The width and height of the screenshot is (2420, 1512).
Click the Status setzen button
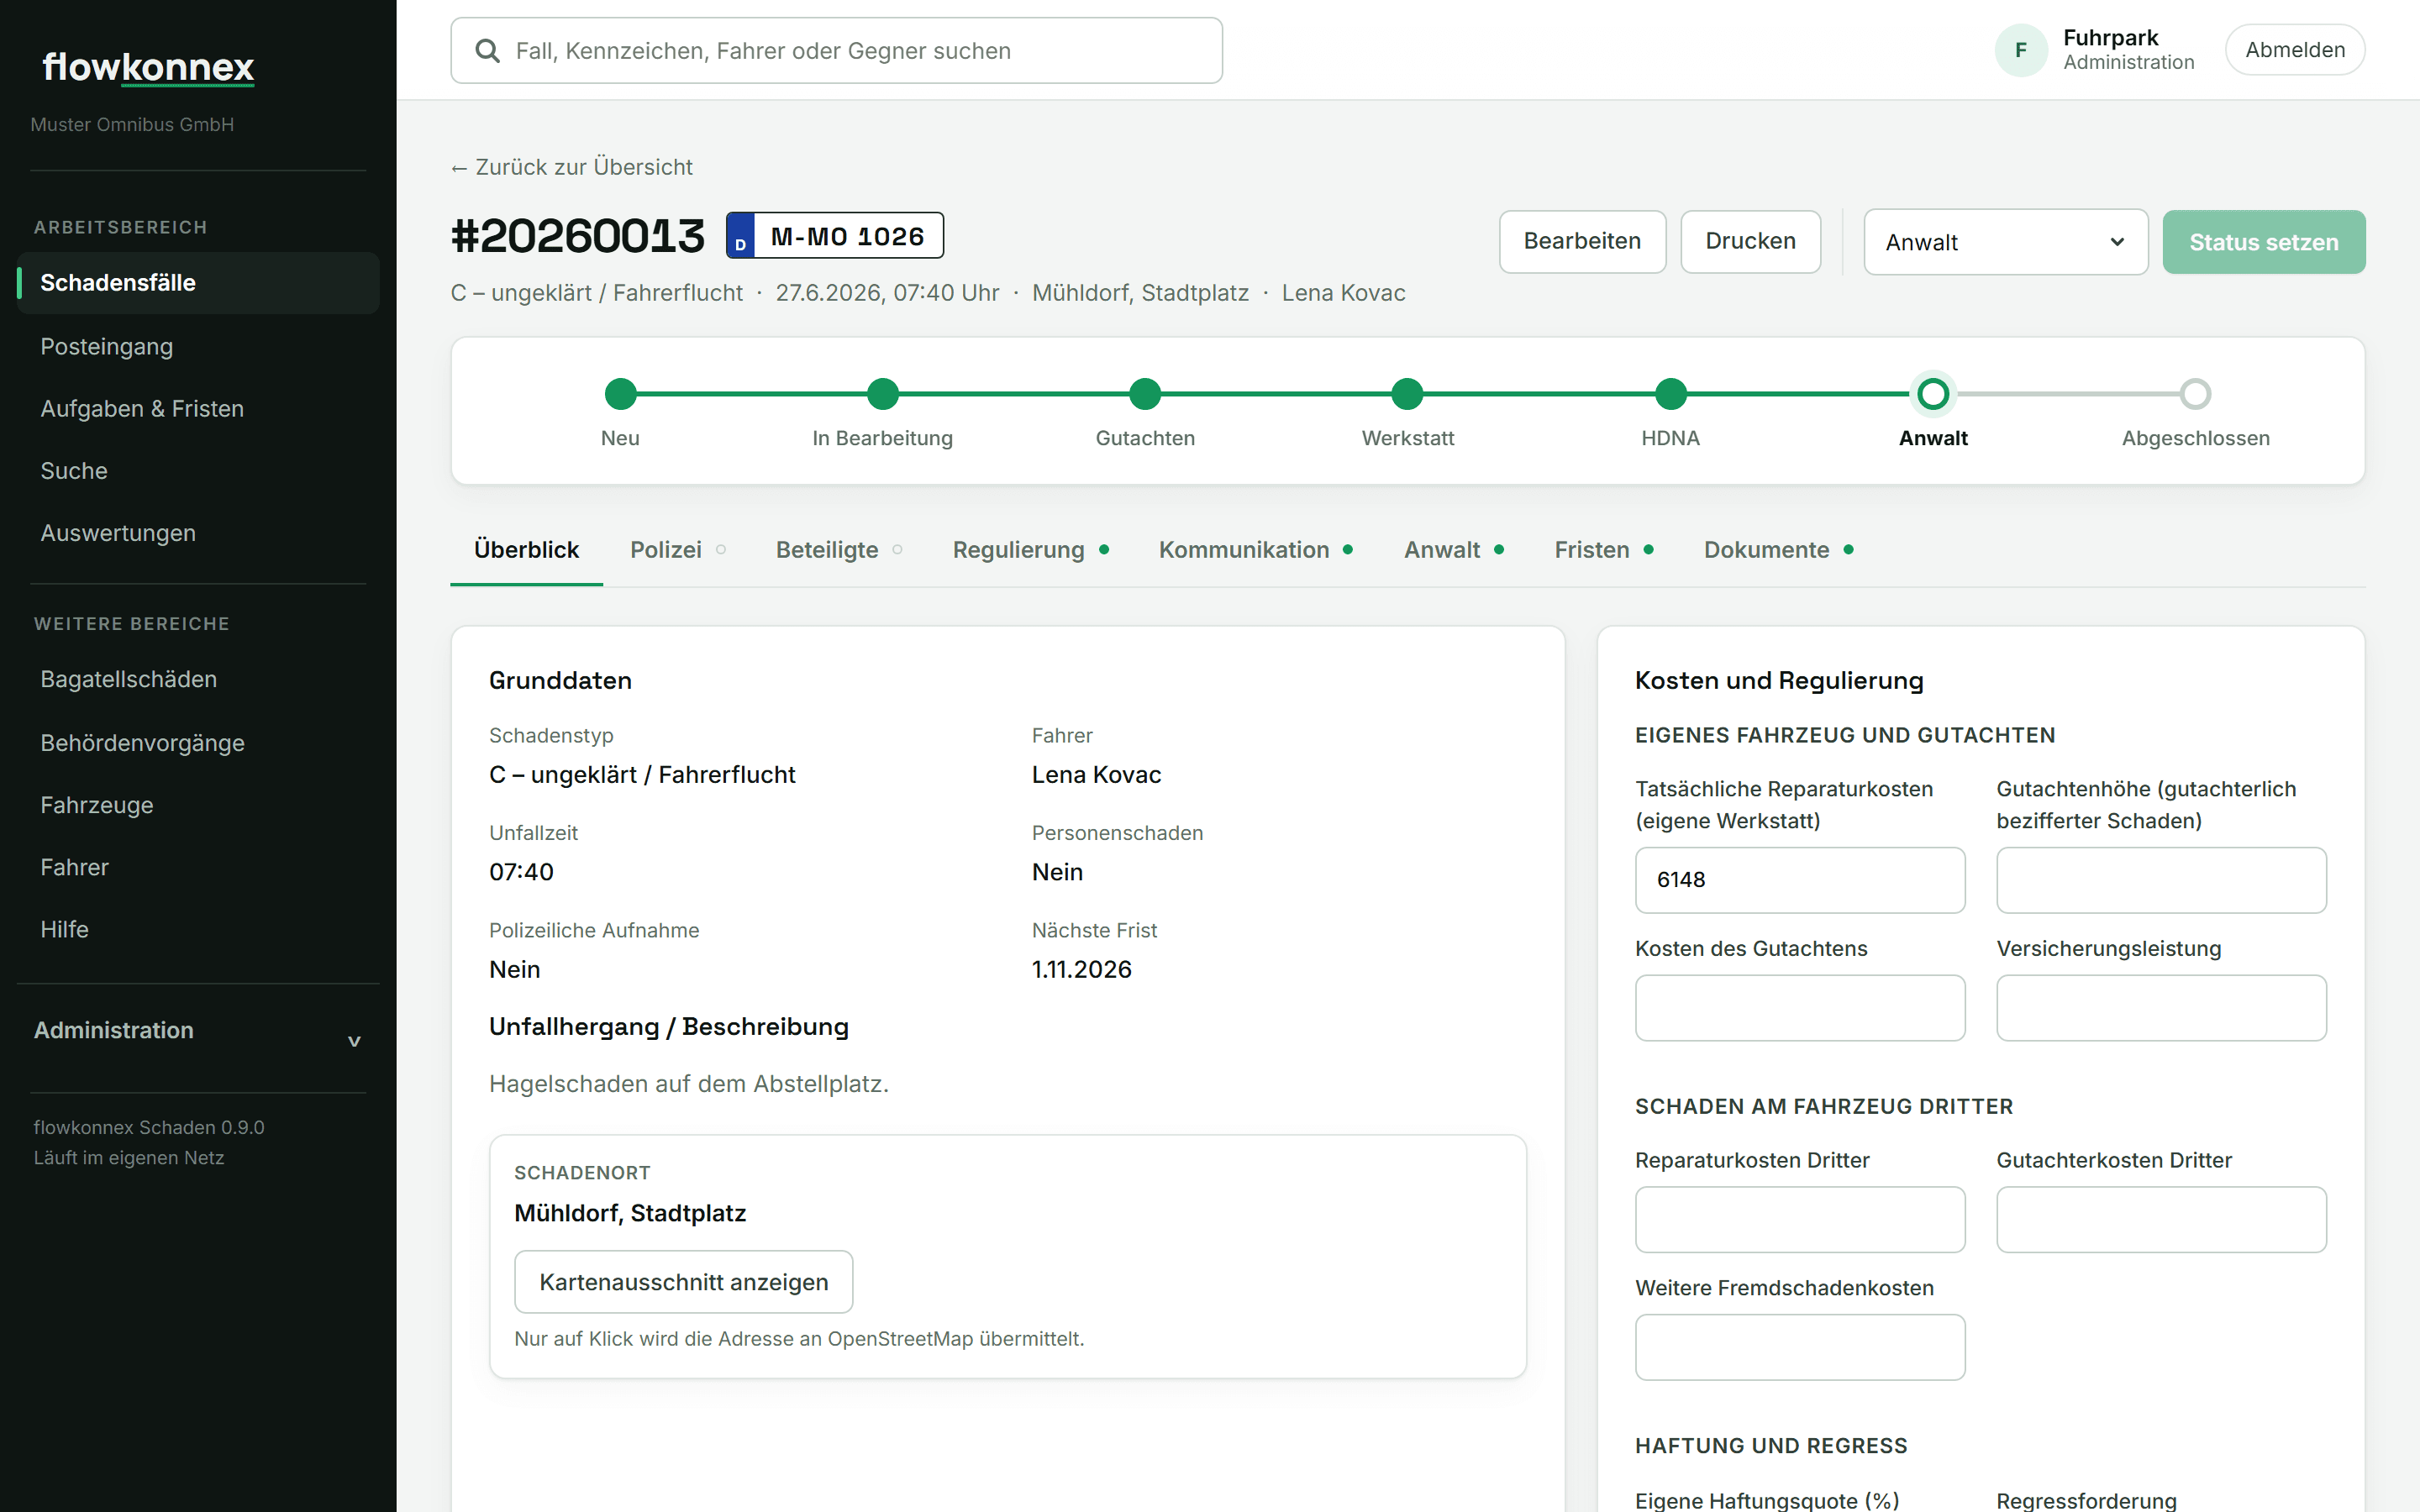2263,242
